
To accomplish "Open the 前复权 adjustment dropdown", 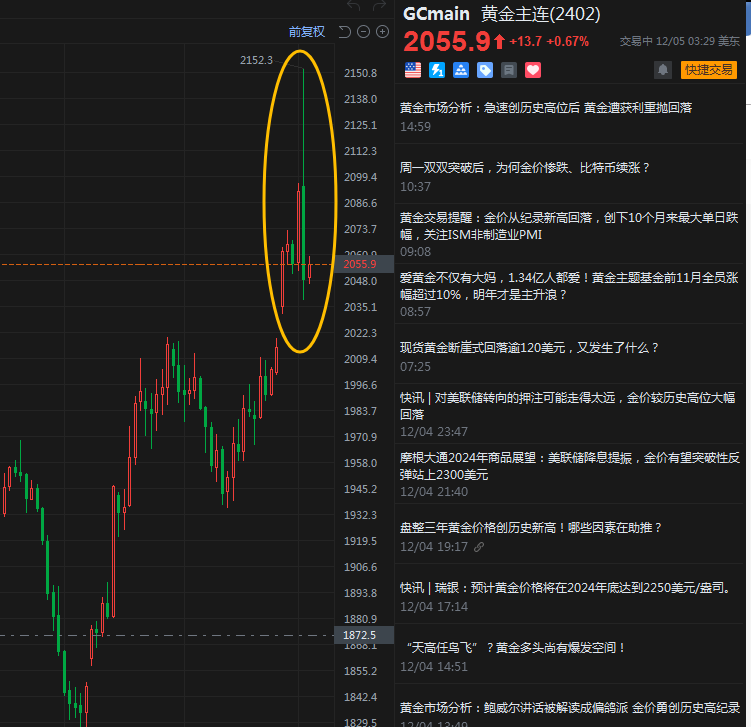I will pos(307,32).
